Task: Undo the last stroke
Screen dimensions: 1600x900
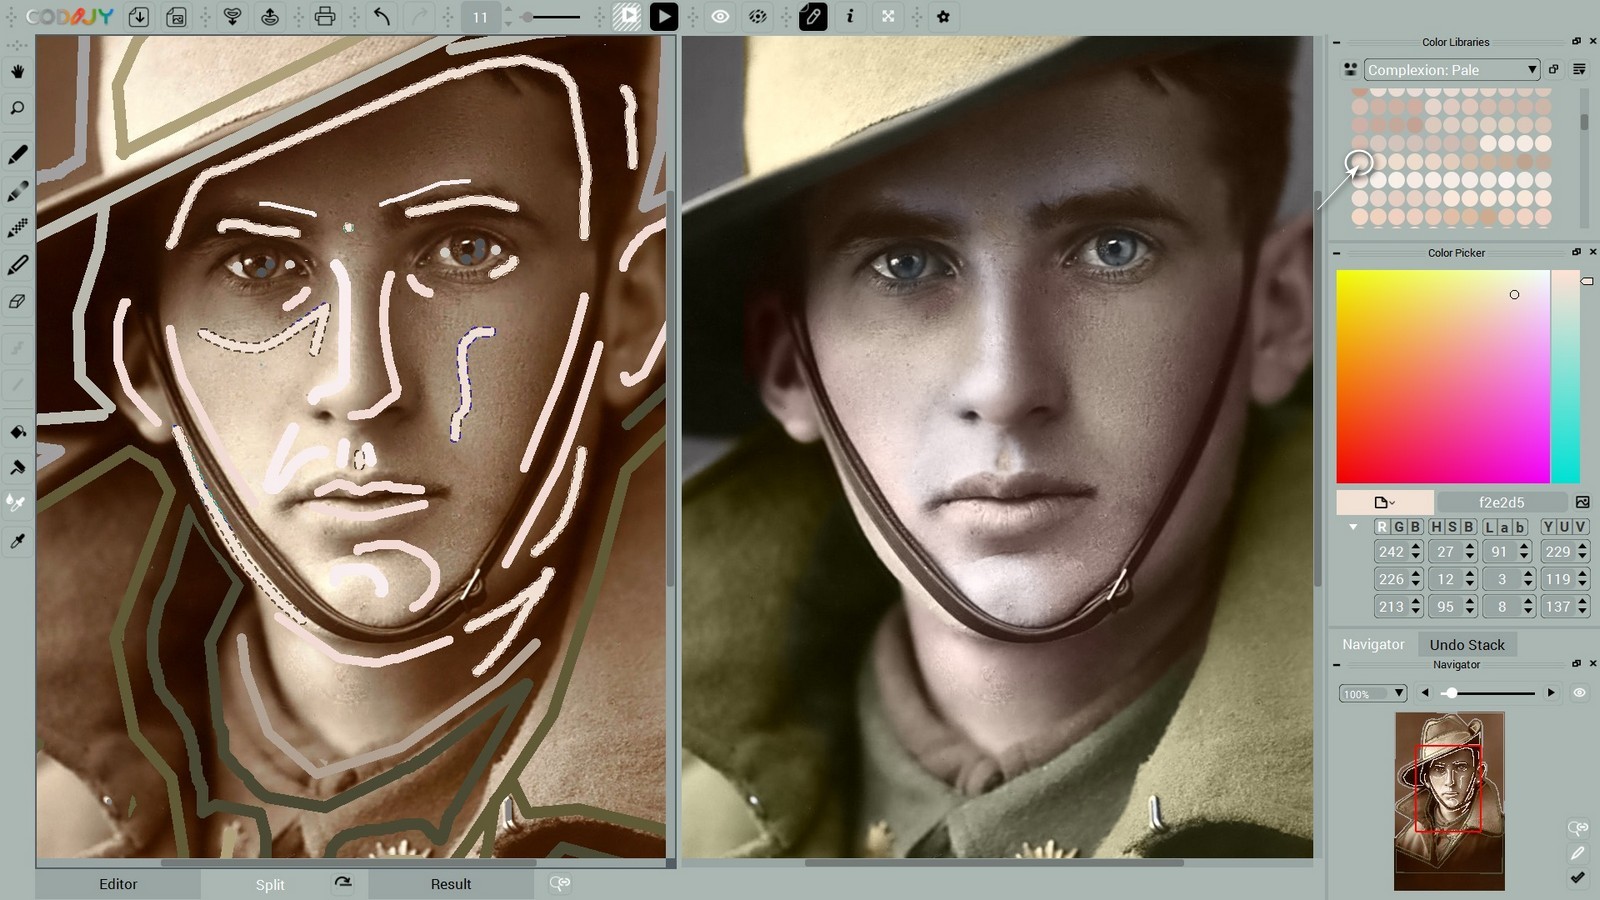Action: coord(380,16)
